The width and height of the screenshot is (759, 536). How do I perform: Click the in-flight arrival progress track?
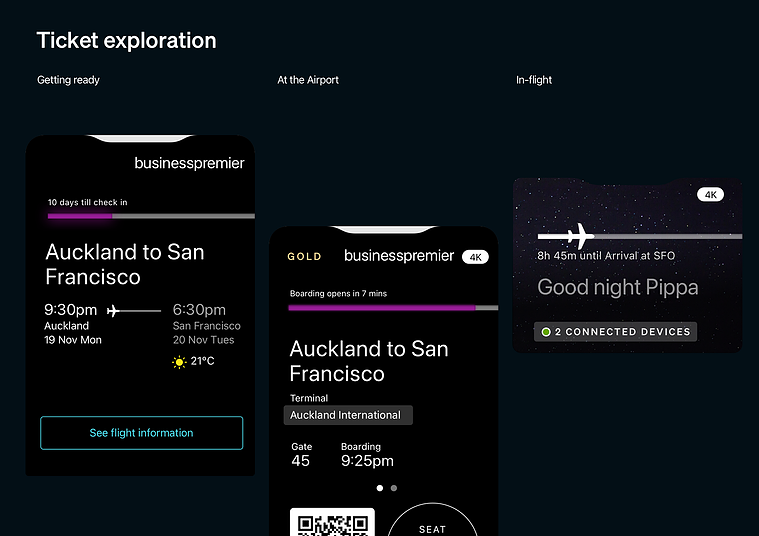[639, 236]
